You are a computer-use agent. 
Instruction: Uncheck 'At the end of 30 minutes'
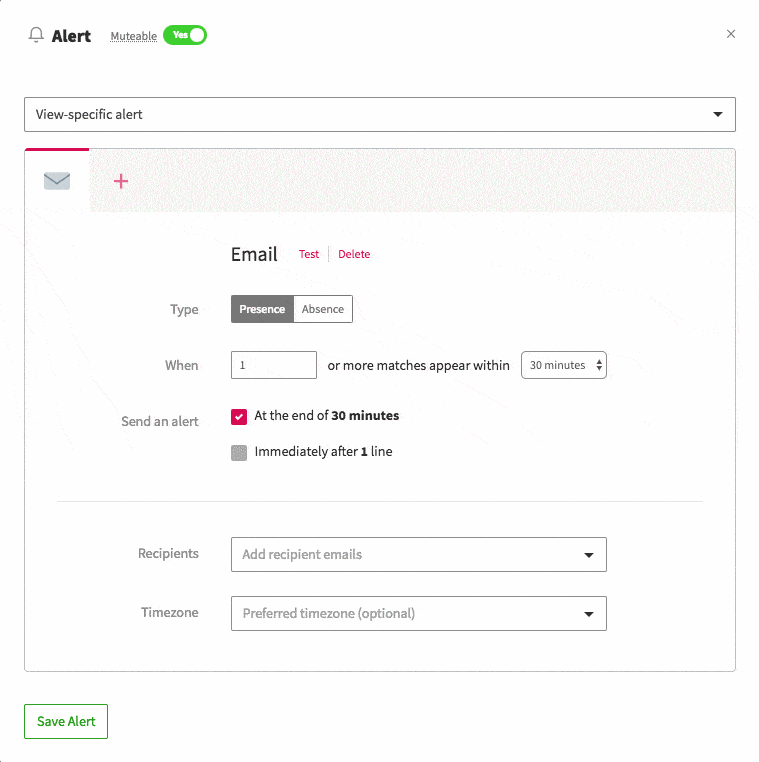click(239, 416)
